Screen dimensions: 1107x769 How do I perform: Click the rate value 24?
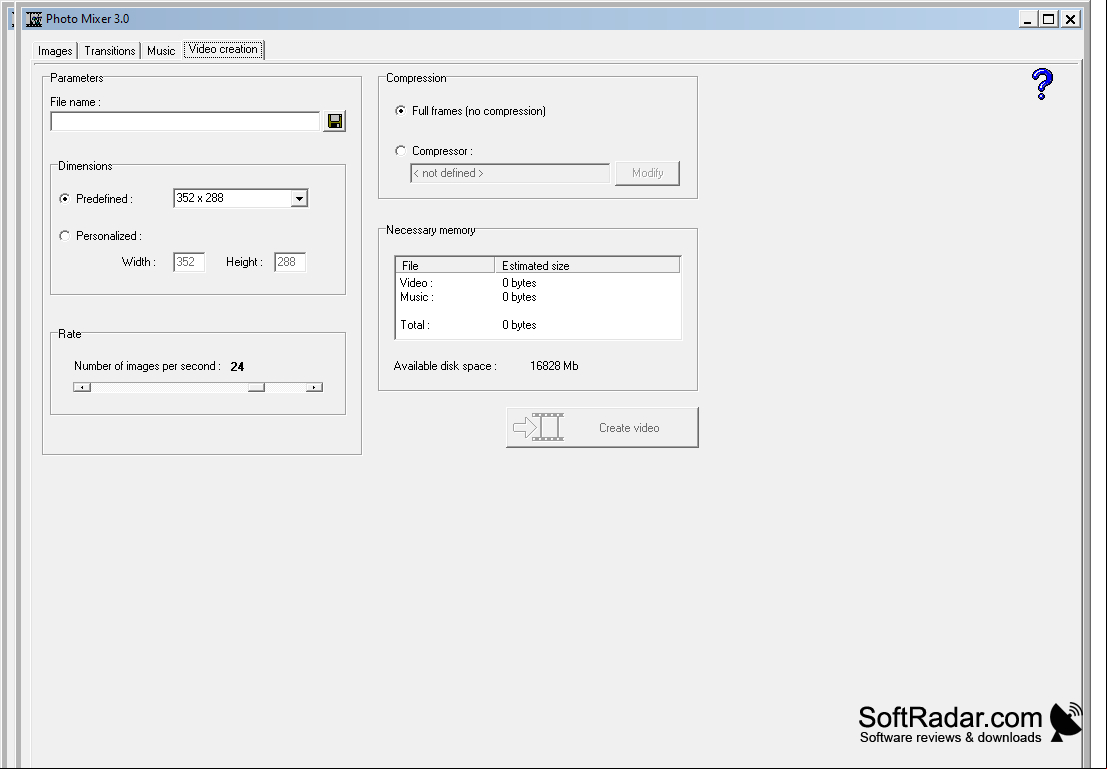[237, 367]
